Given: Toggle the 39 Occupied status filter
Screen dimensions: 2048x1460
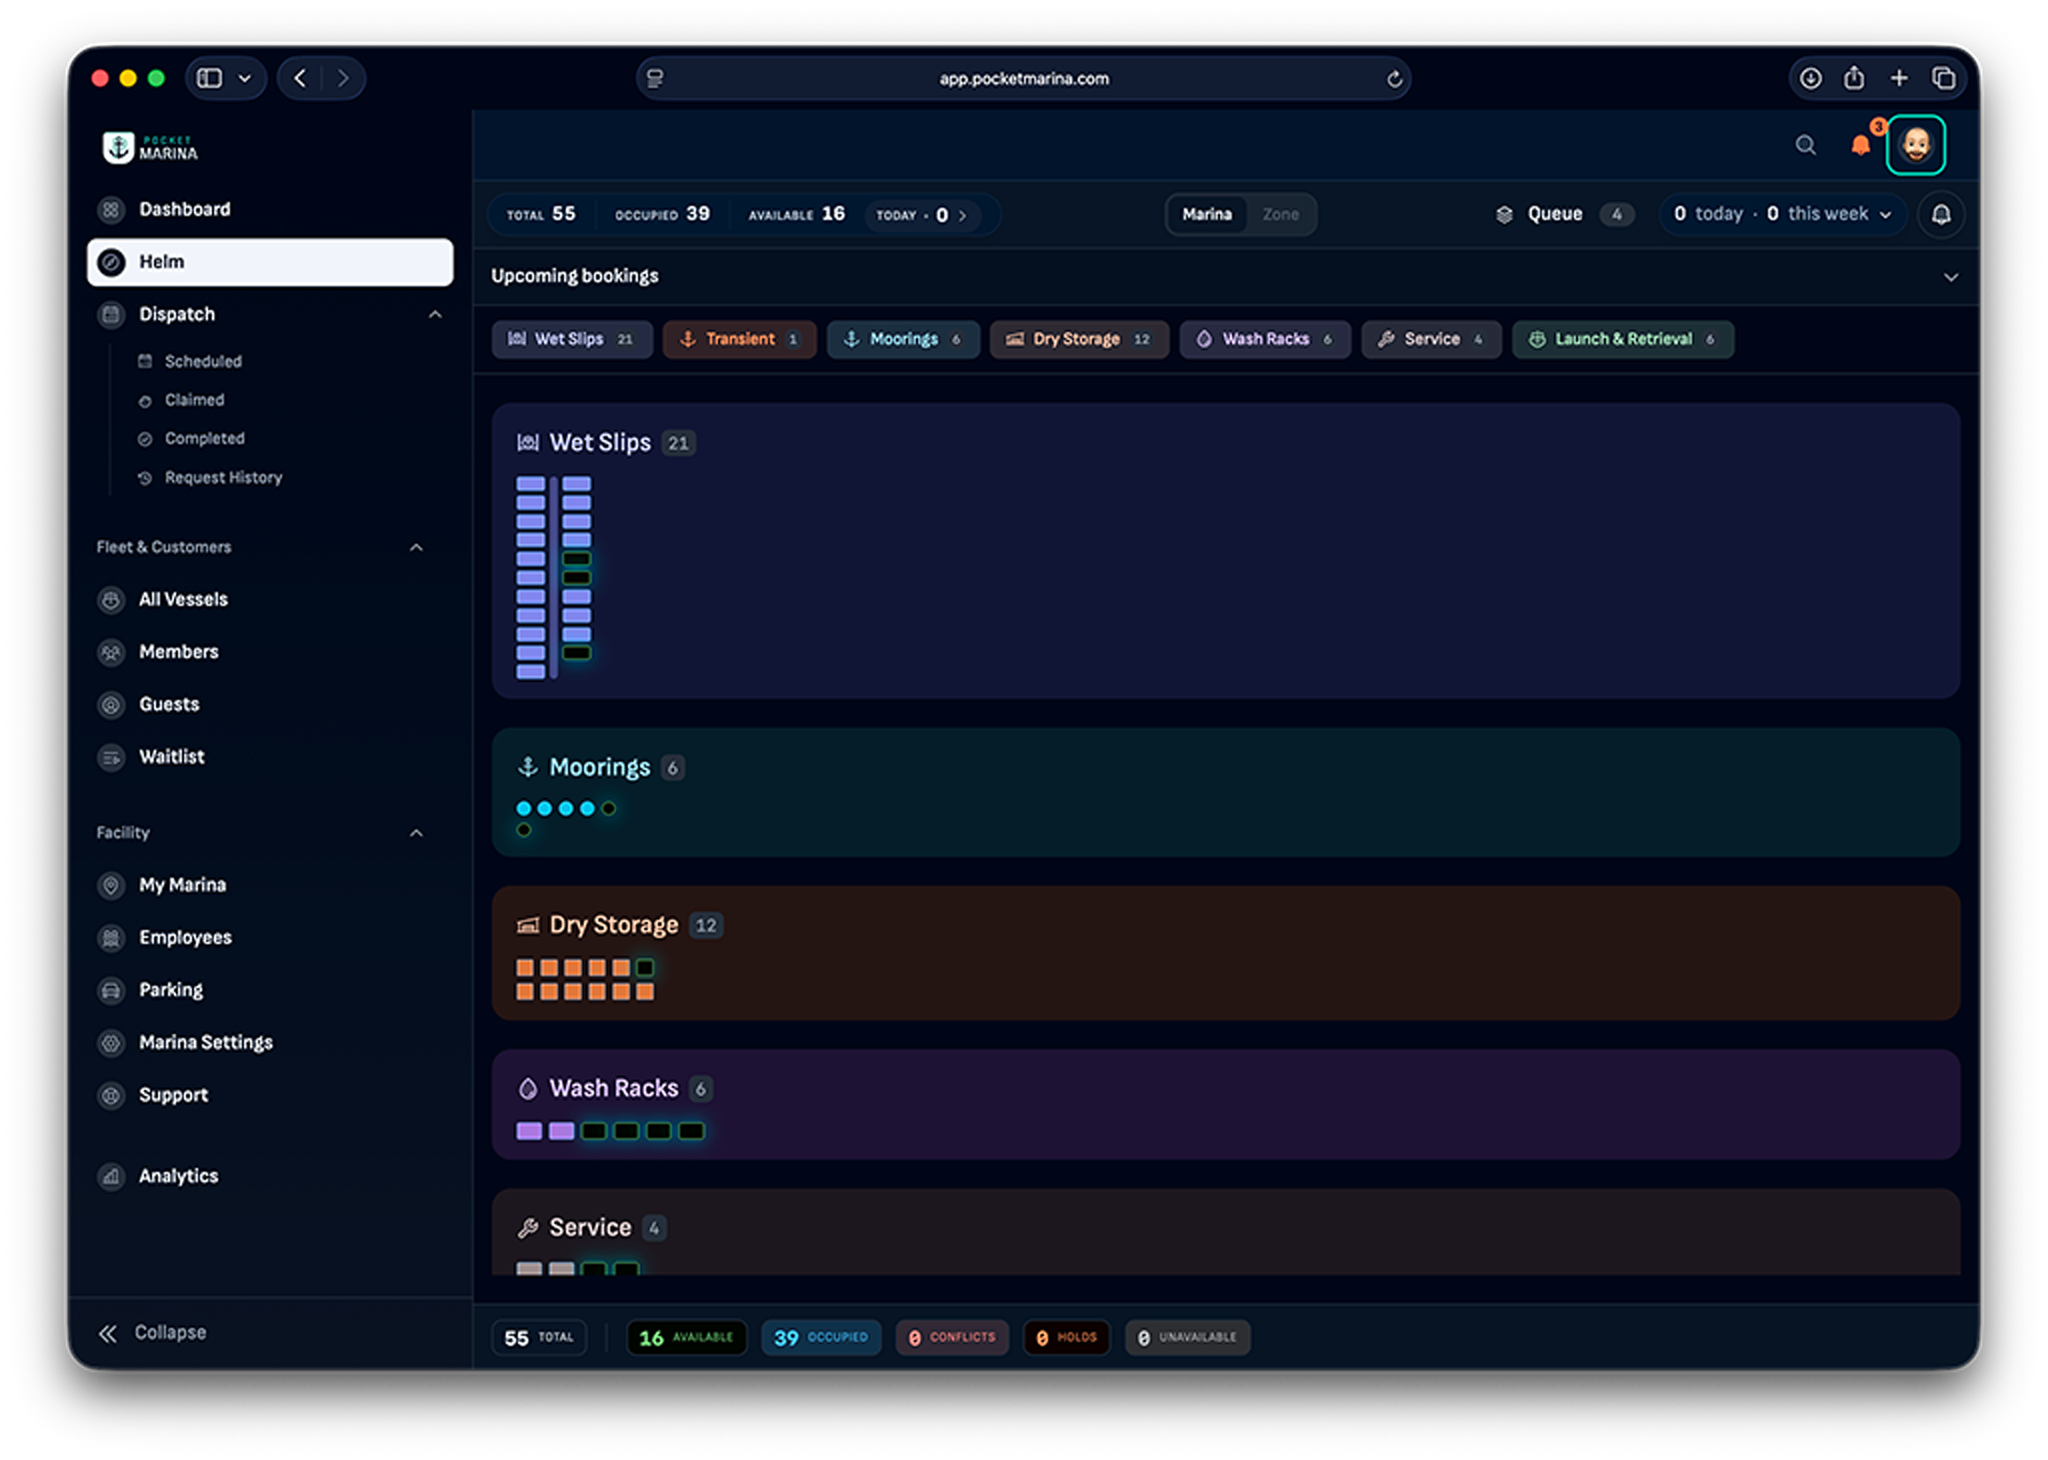Looking at the screenshot, I should (x=821, y=1337).
